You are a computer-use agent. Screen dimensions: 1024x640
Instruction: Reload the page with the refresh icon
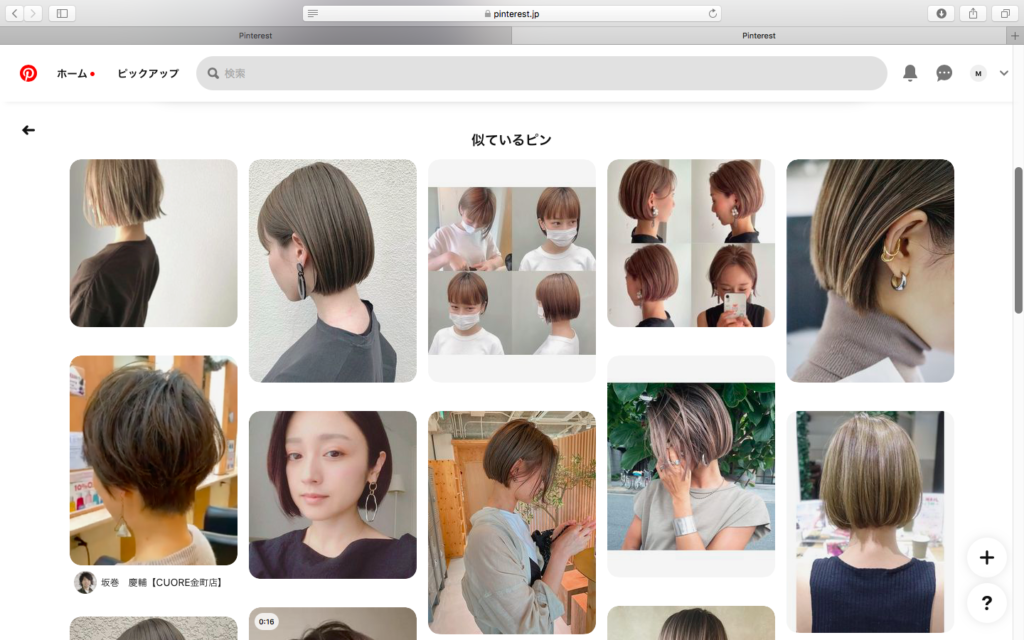(712, 13)
